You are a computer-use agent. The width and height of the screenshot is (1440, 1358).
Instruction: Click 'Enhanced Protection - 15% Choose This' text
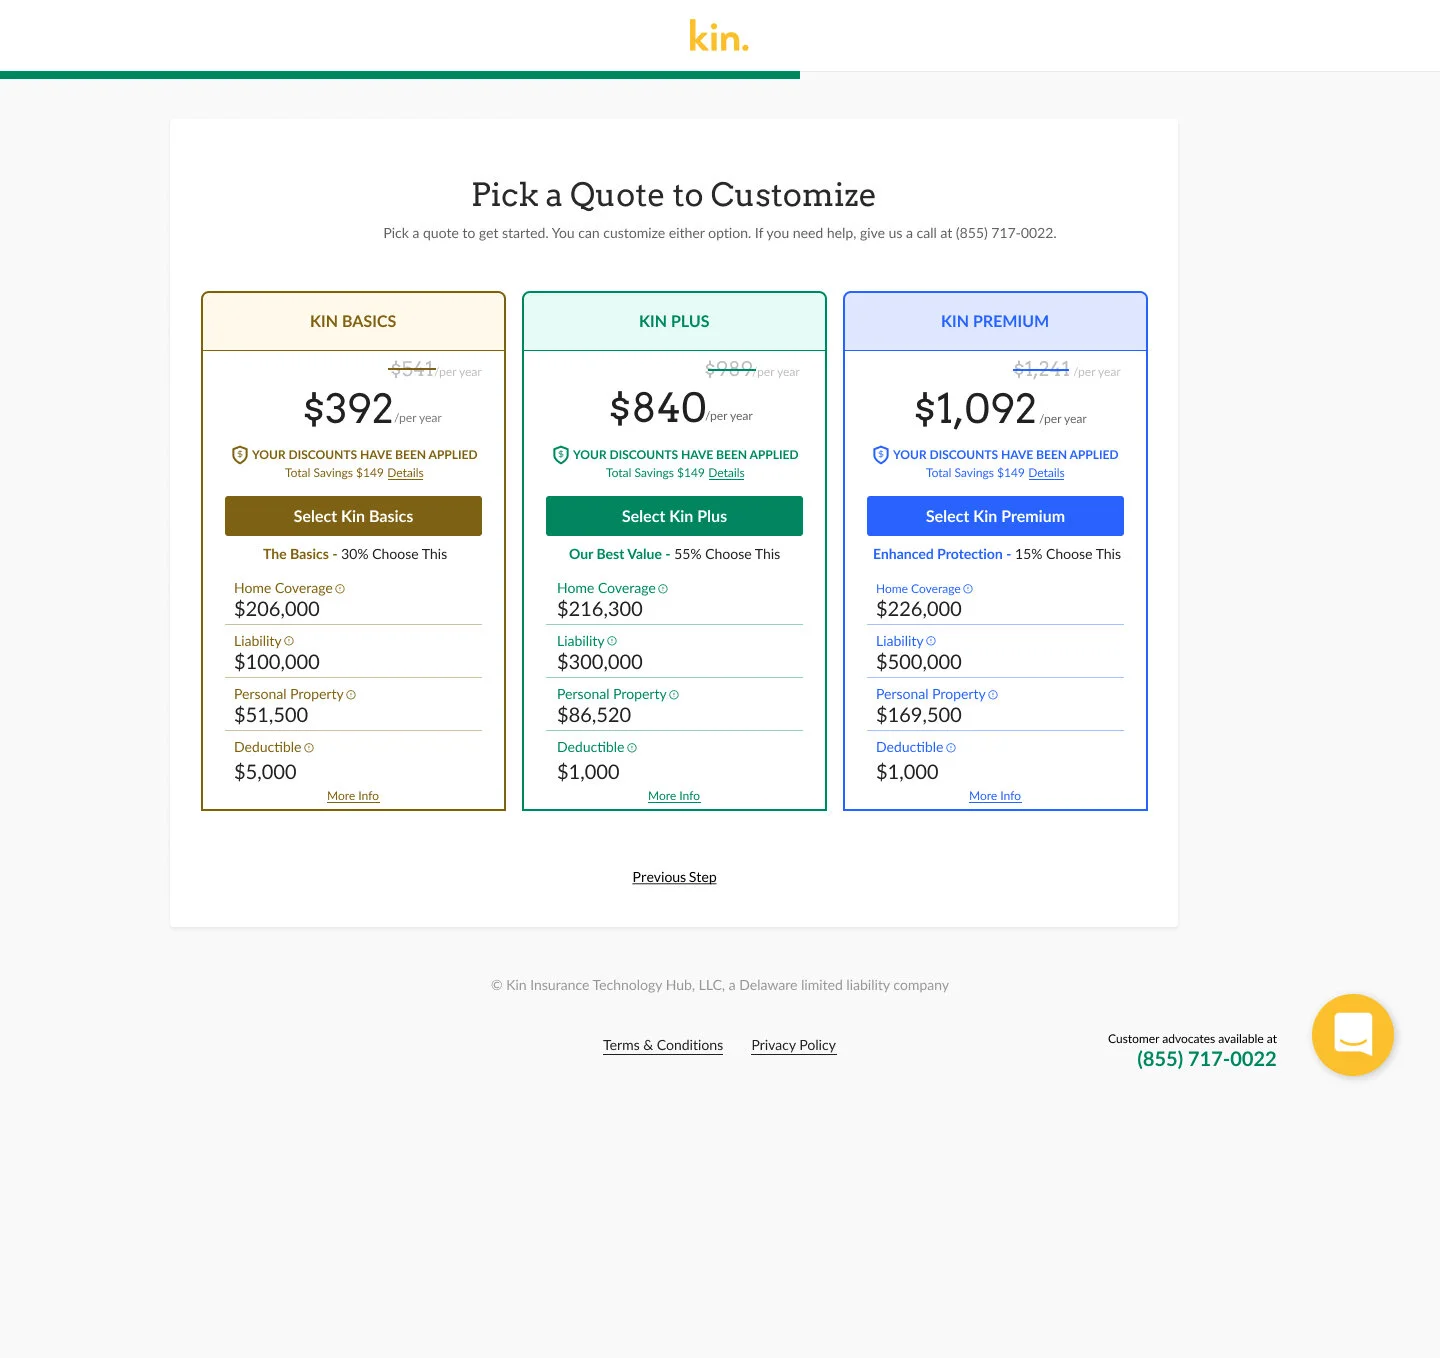point(997,554)
